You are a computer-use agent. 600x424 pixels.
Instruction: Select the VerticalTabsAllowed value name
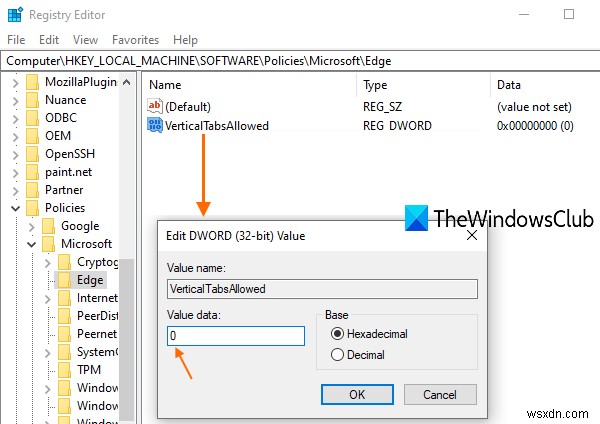tap(217, 126)
